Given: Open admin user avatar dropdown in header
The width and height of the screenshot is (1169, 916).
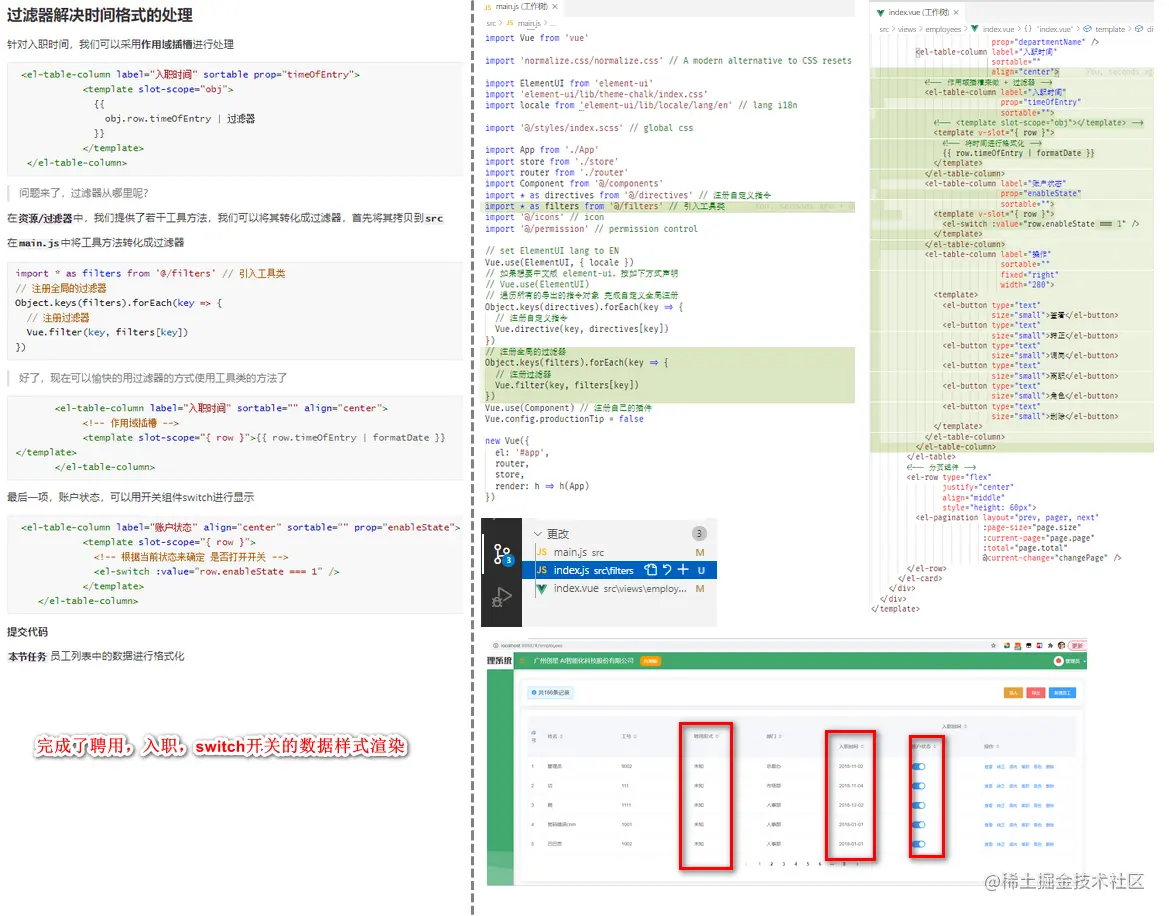Looking at the screenshot, I should click(x=1069, y=661).
